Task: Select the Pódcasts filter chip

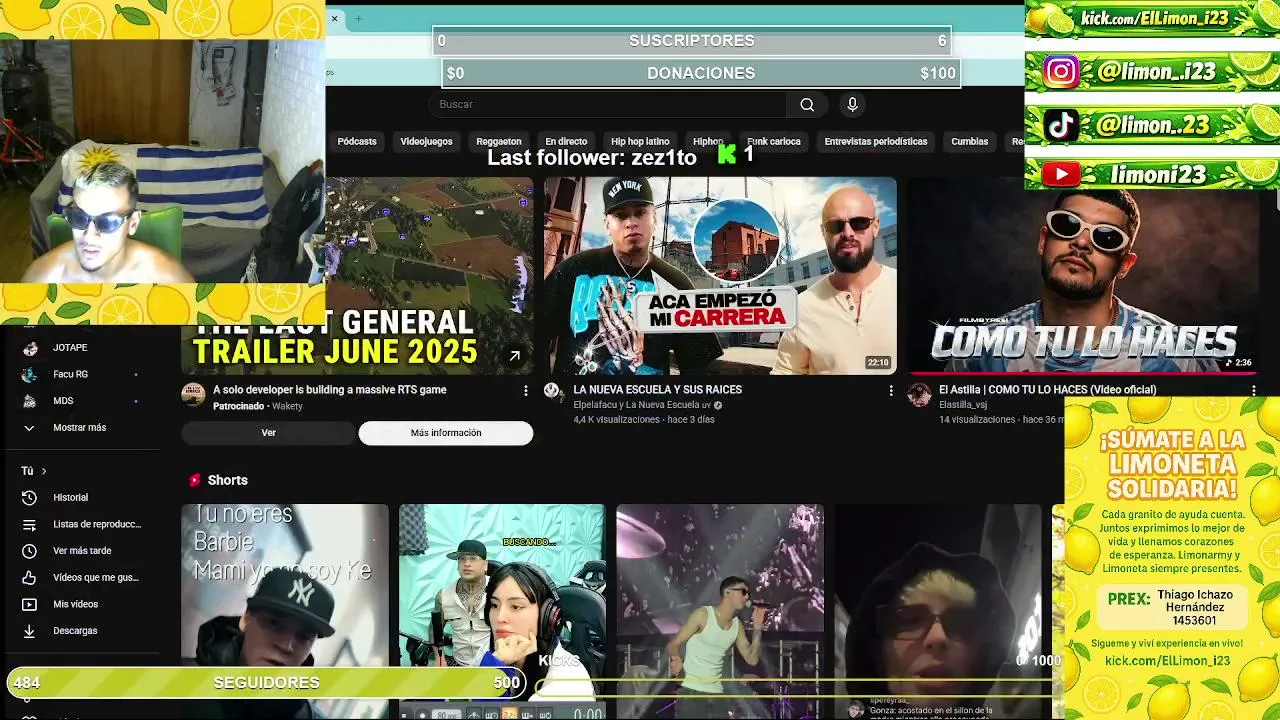Action: pos(357,142)
